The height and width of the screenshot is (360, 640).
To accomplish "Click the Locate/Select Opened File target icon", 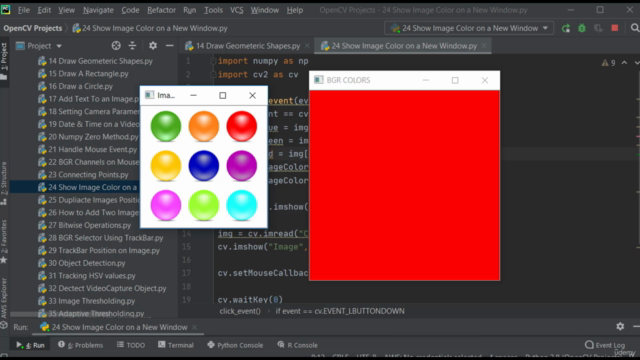I will click(x=116, y=46).
